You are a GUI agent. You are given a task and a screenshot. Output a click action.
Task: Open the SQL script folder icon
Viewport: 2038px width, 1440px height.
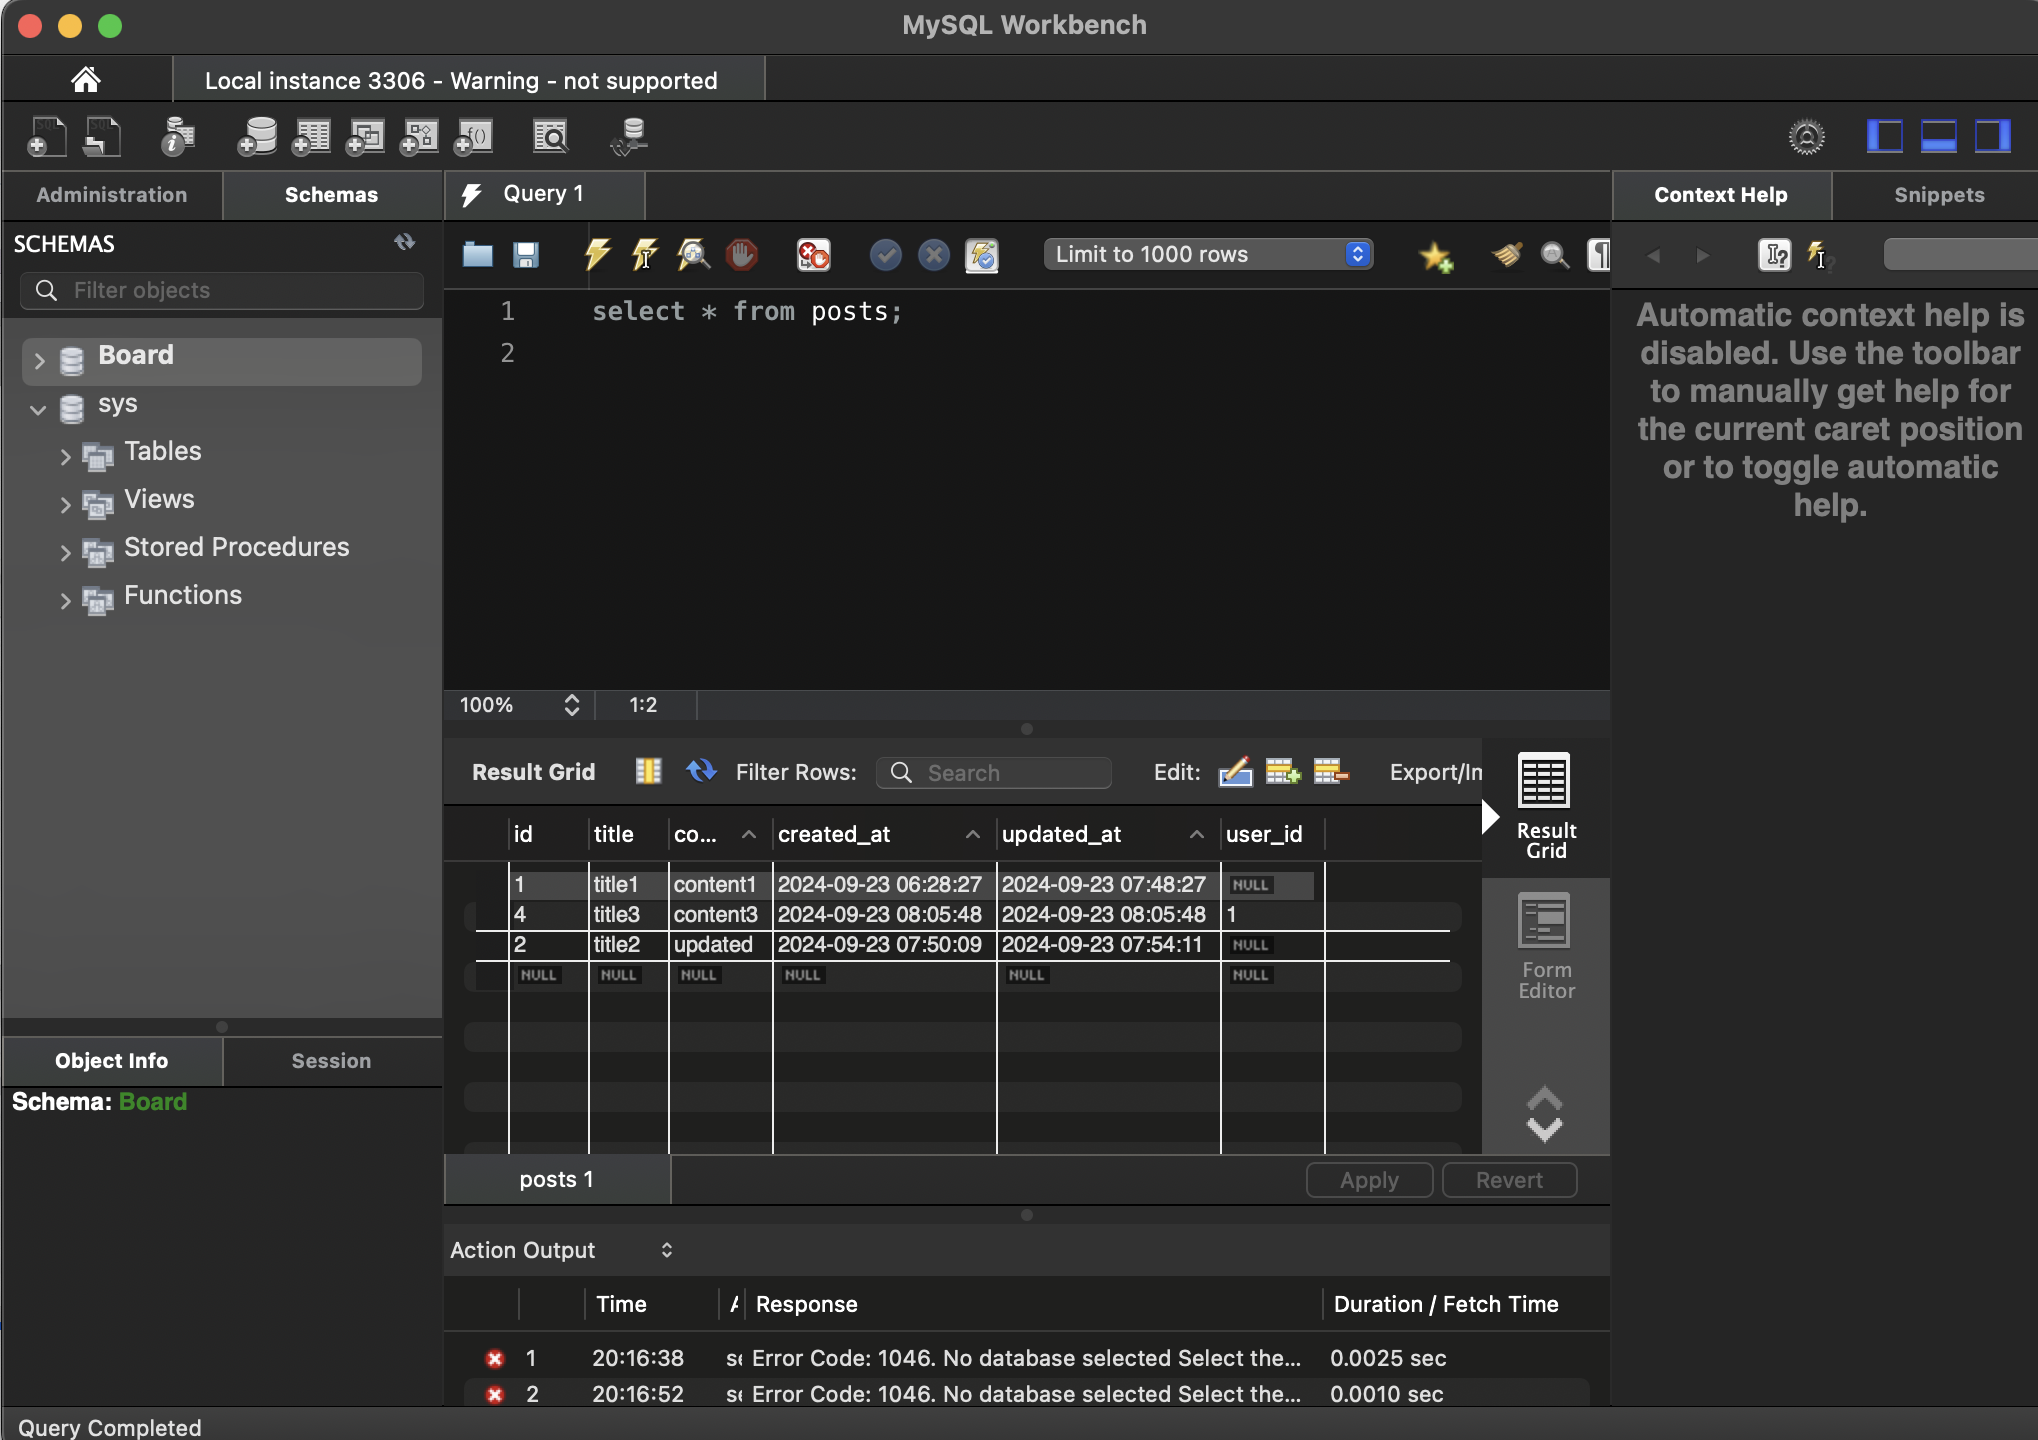point(478,255)
